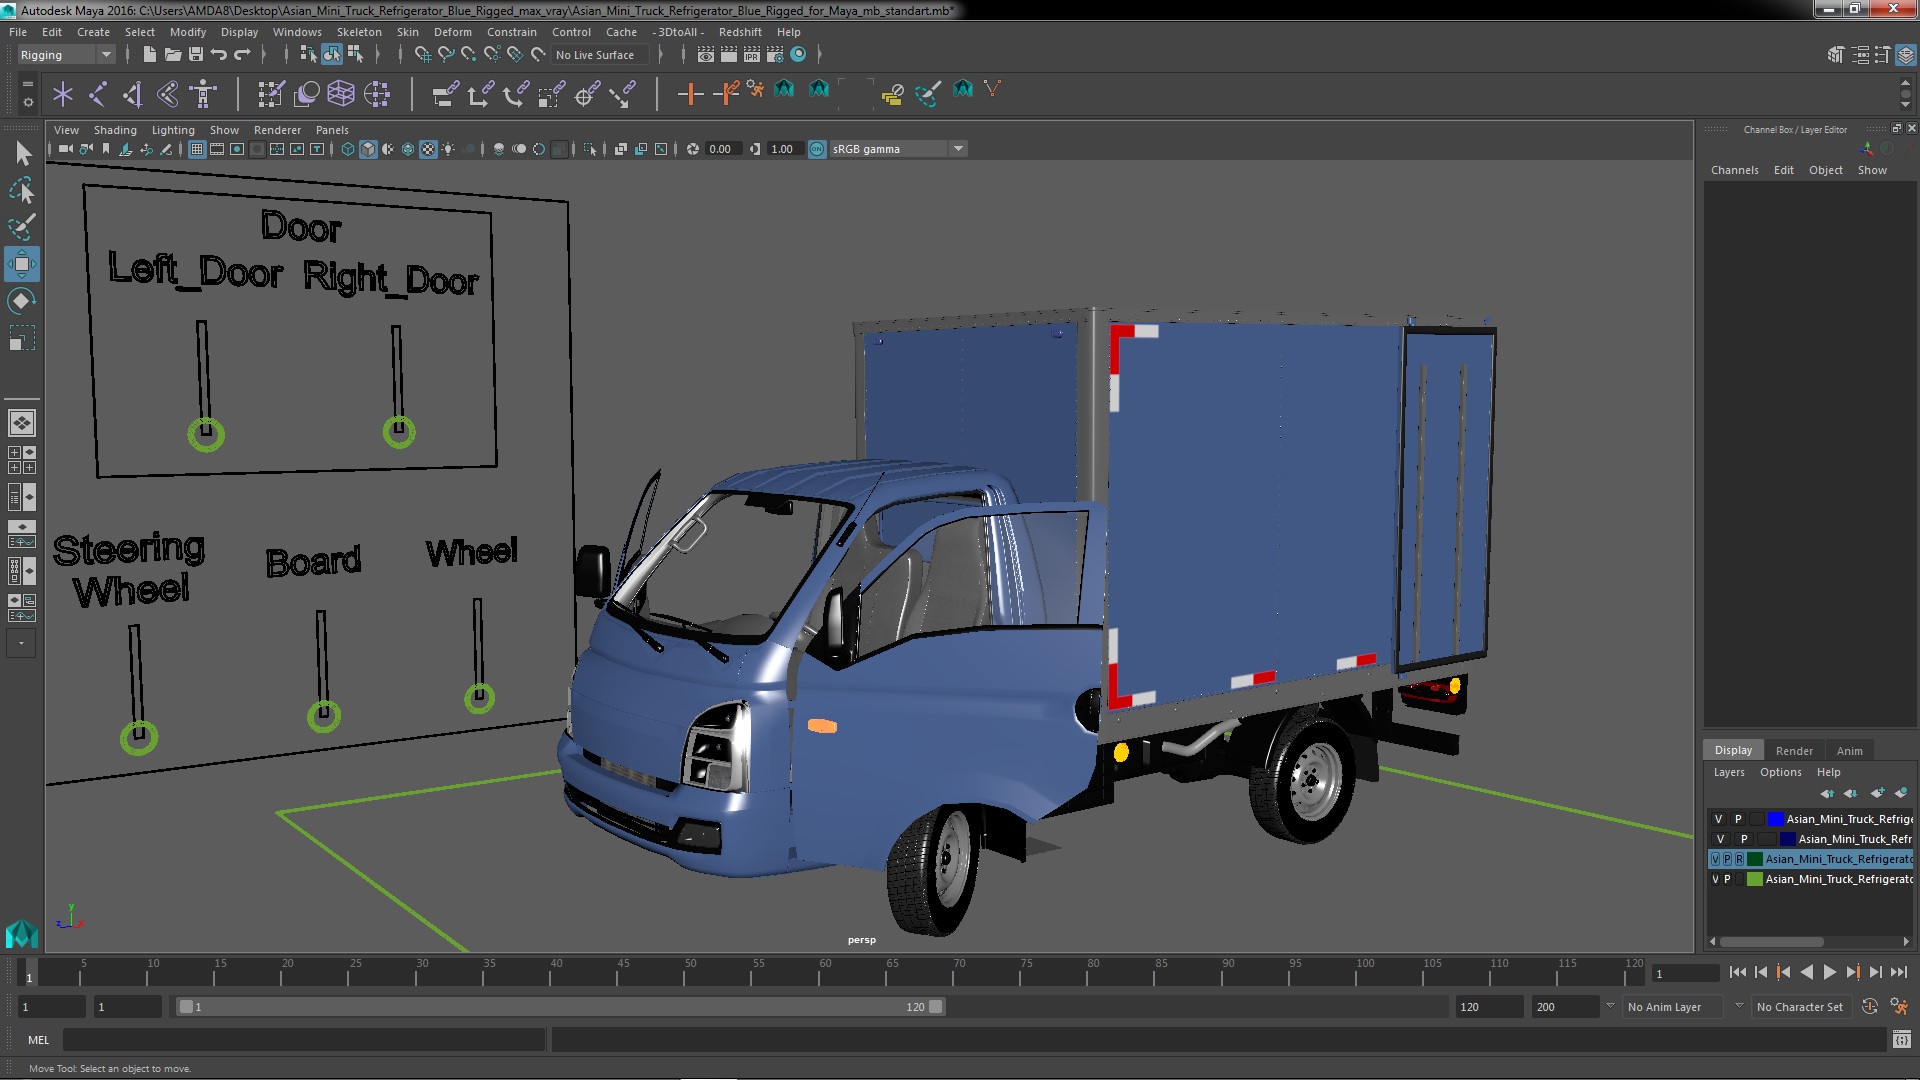
Task: Open the HumanIK figure shelf icon
Action: pos(203,94)
